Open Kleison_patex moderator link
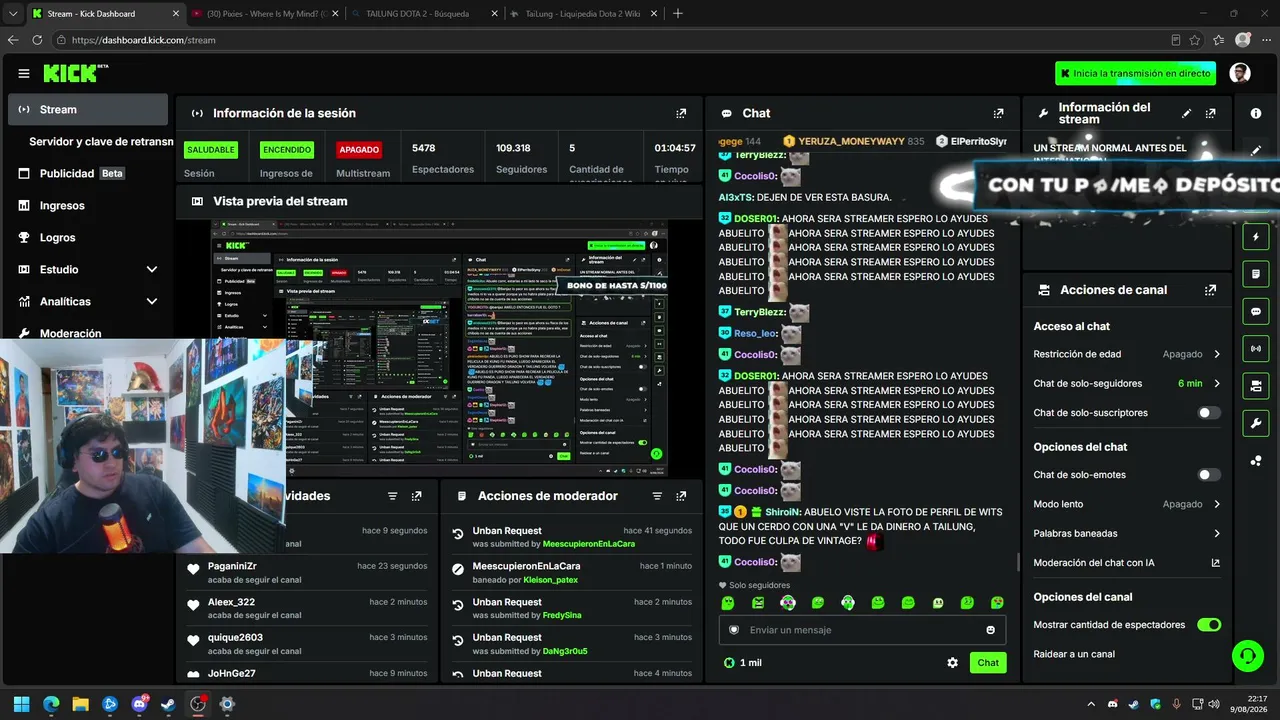This screenshot has width=1280, height=720. click(x=551, y=580)
